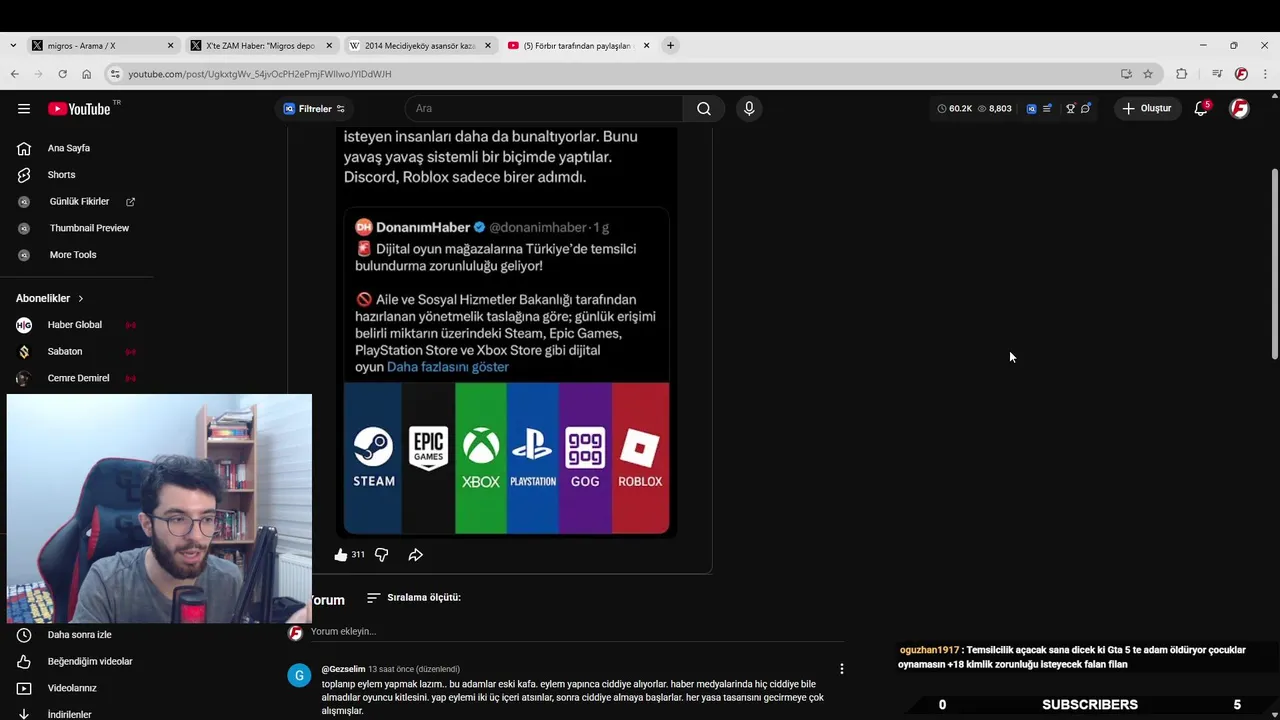Click the address bar URL
The image size is (1280, 720).
coord(260,74)
